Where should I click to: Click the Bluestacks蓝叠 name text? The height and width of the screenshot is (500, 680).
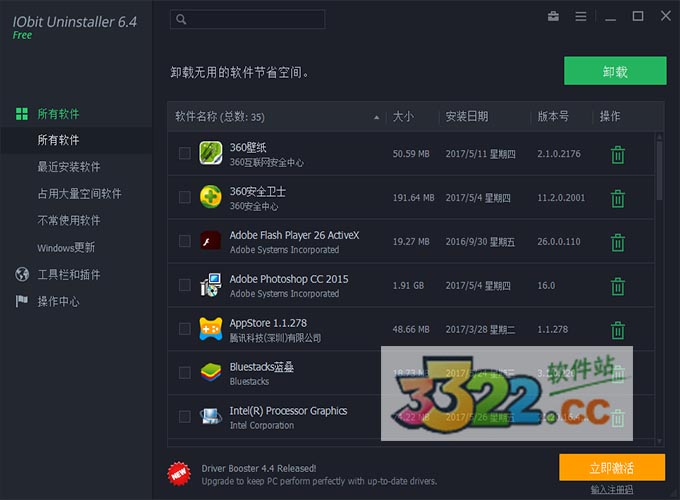(x=262, y=367)
